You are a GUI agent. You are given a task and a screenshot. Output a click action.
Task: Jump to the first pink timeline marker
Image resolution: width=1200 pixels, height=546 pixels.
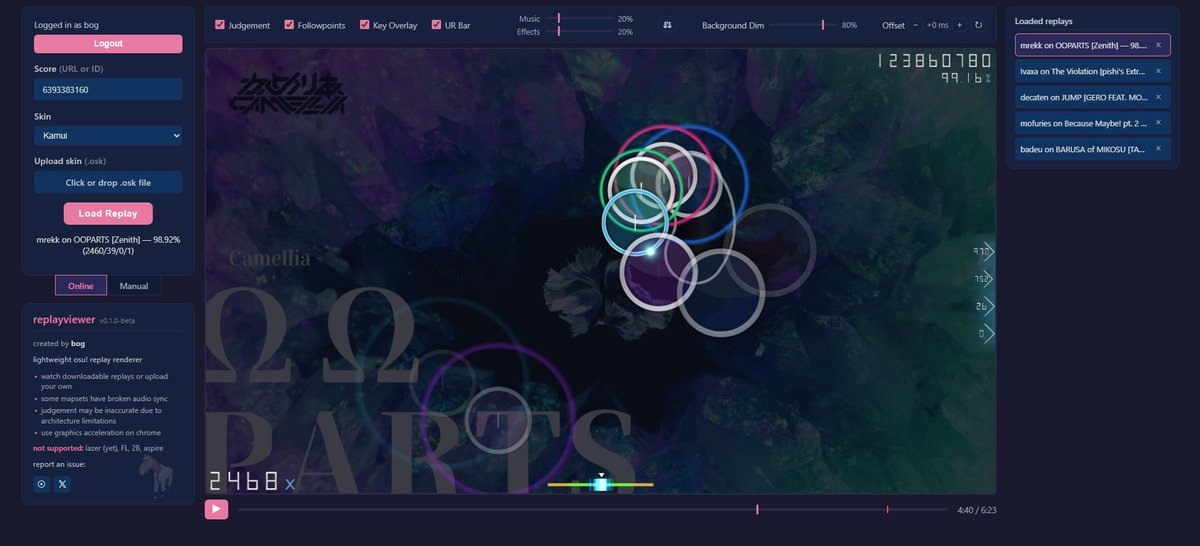(757, 510)
